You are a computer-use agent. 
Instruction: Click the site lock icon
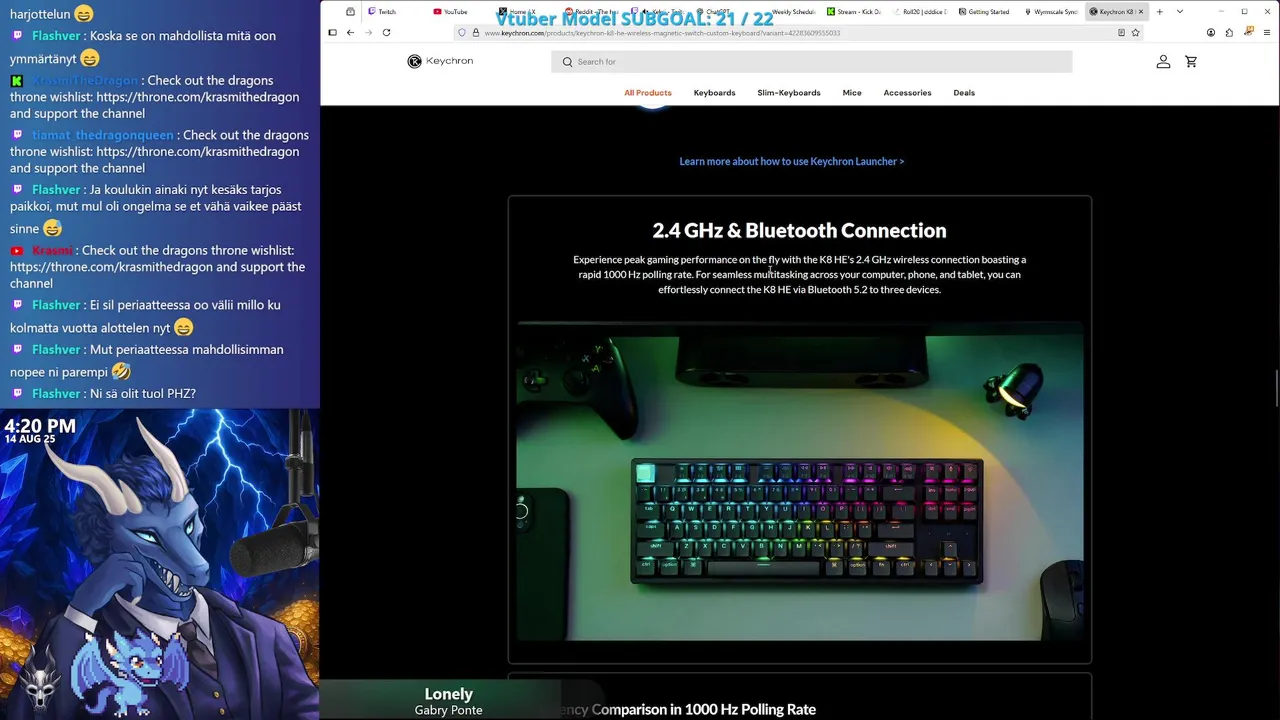click(475, 32)
